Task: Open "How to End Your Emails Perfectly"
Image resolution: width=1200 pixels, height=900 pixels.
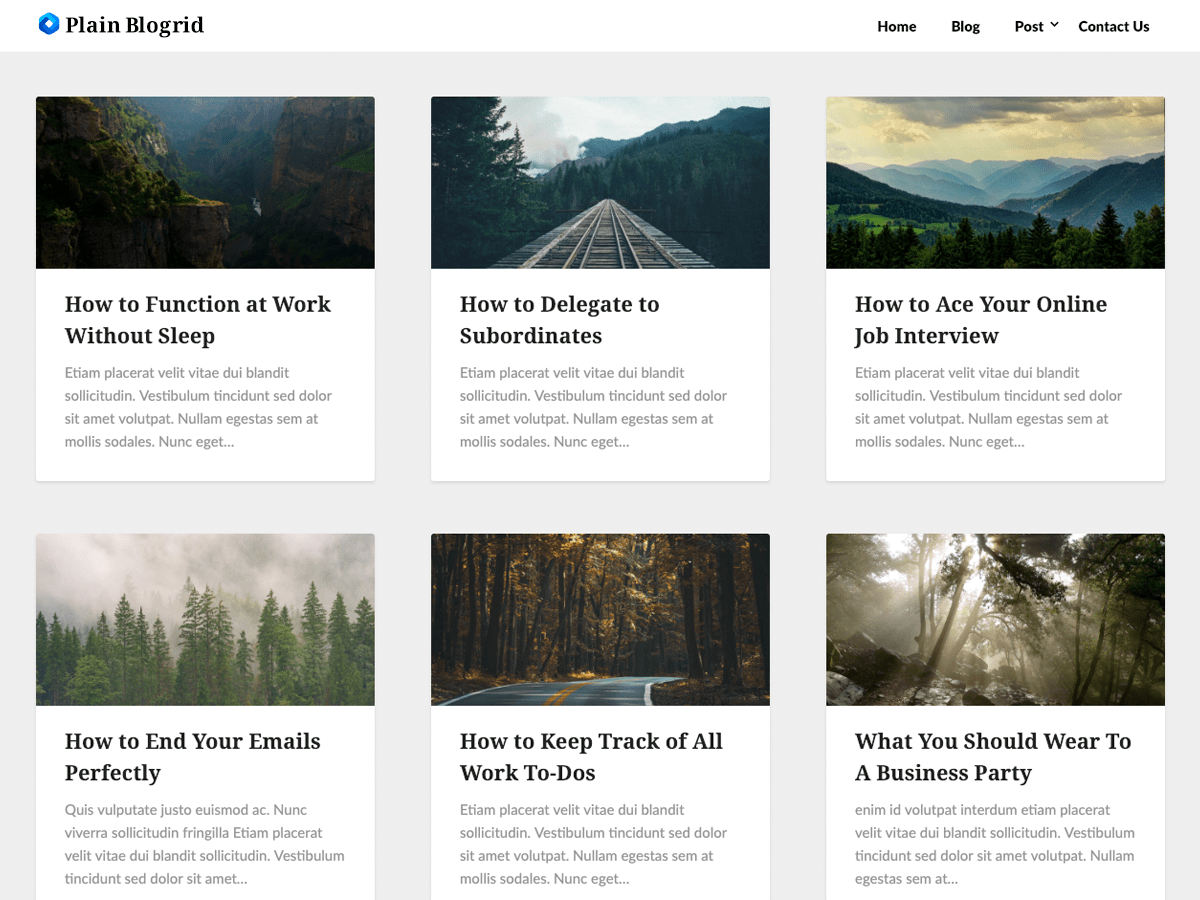Action: pyautogui.click(x=192, y=756)
